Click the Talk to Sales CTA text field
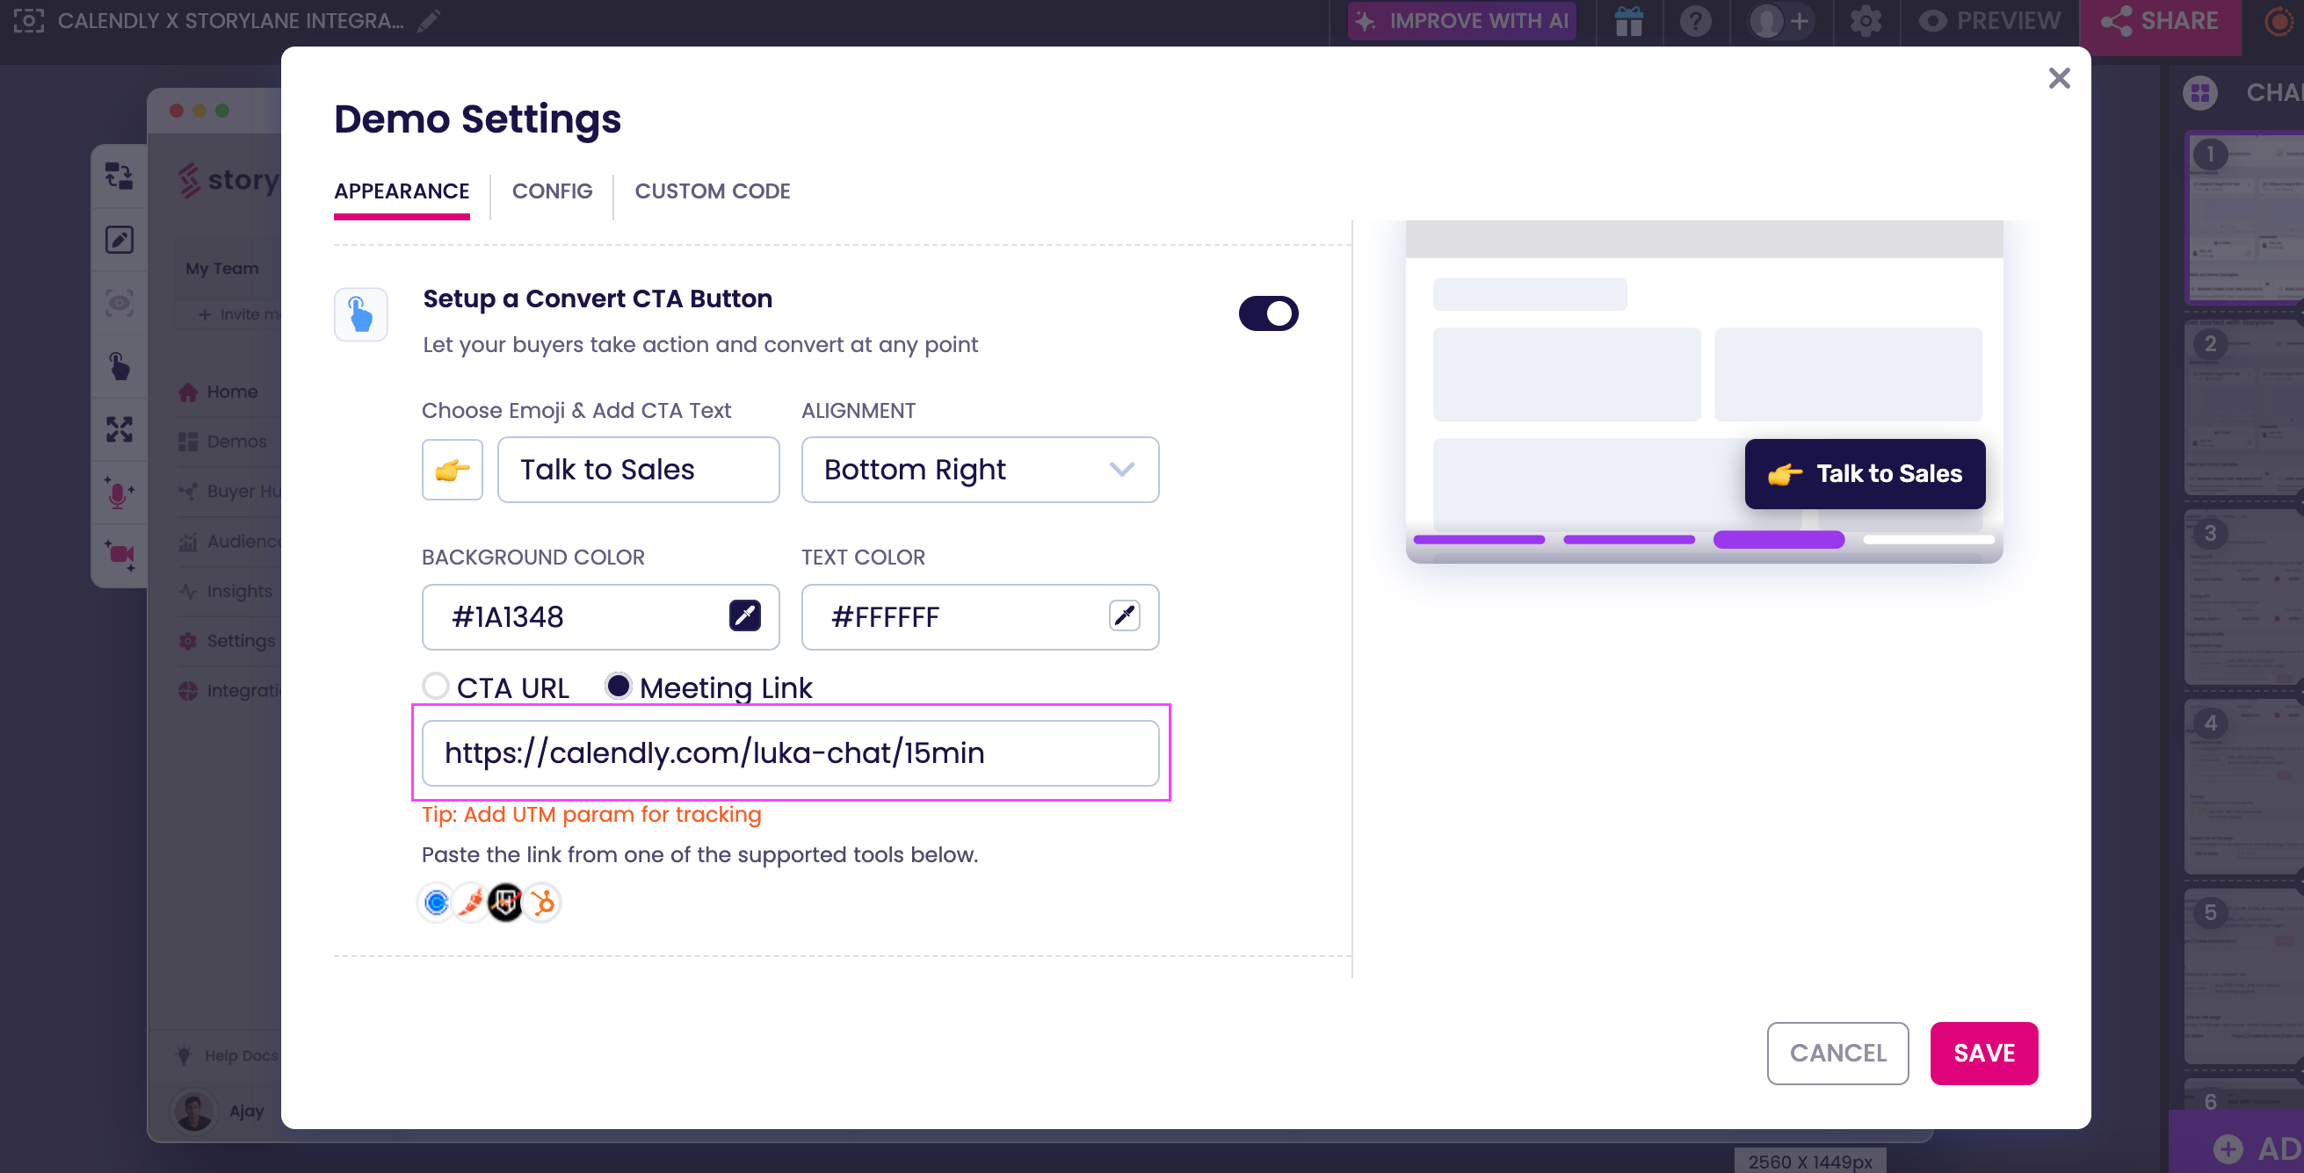The height and width of the screenshot is (1173, 2304). pos(638,470)
